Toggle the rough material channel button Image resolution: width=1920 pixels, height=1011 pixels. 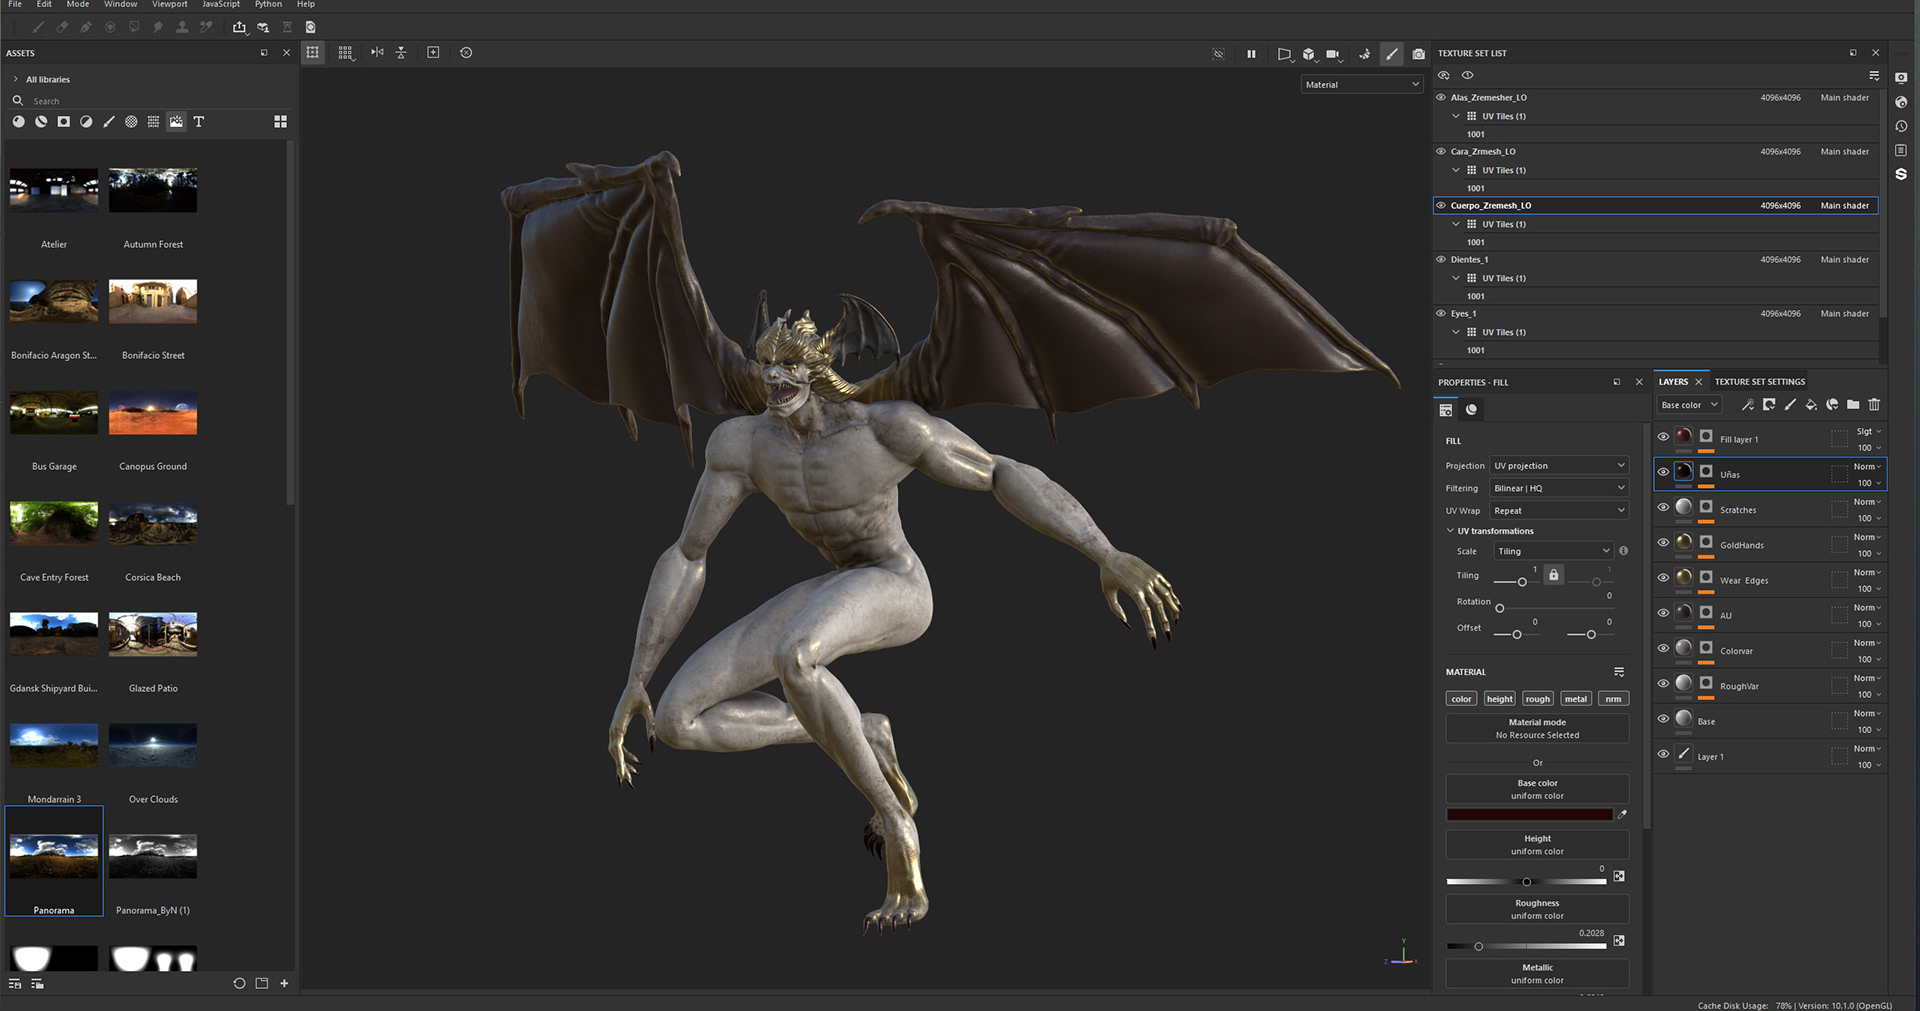pyautogui.click(x=1537, y=699)
